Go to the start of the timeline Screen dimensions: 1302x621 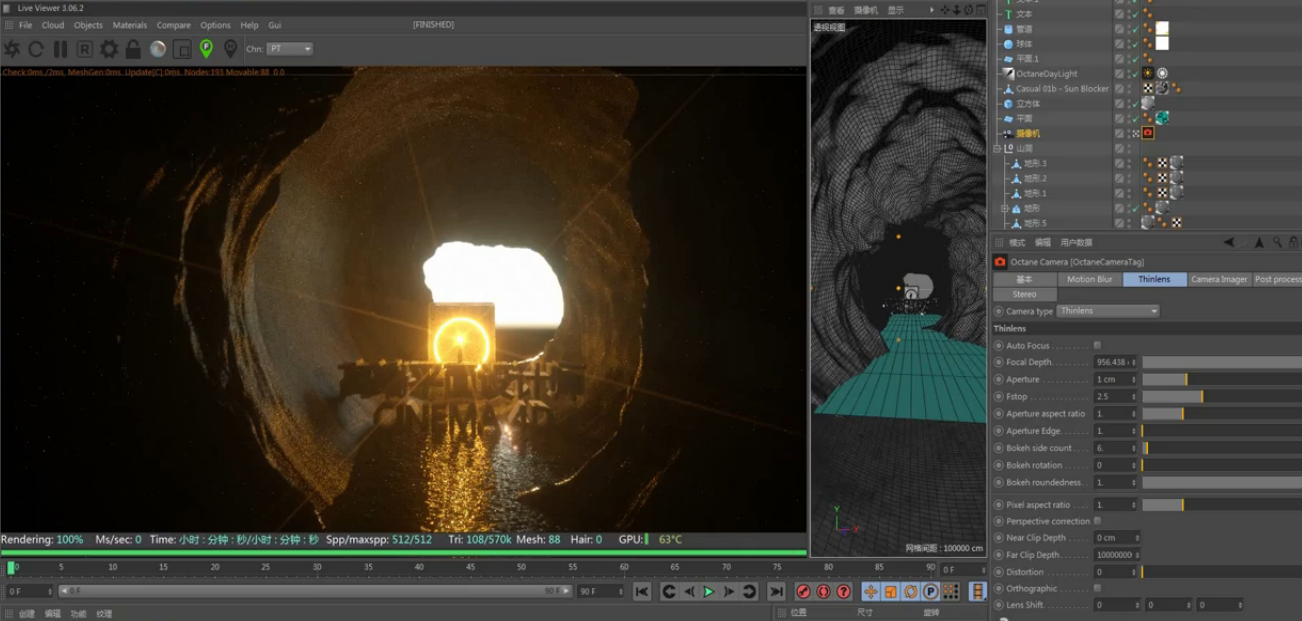642,592
